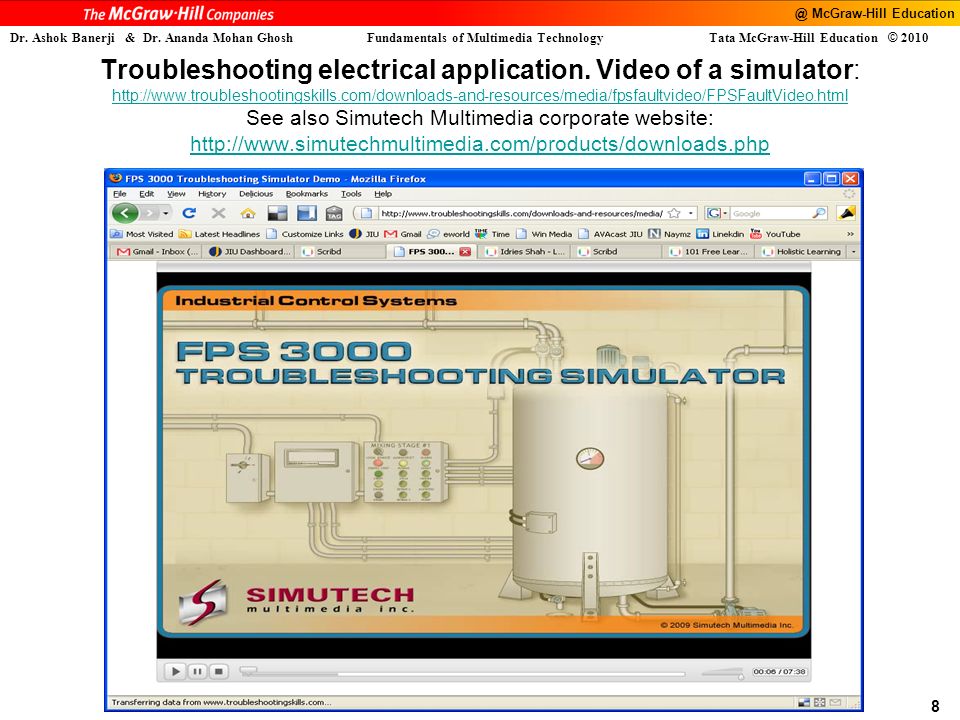Click the grid icon in status bar
The image size is (960, 720).
click(x=819, y=702)
